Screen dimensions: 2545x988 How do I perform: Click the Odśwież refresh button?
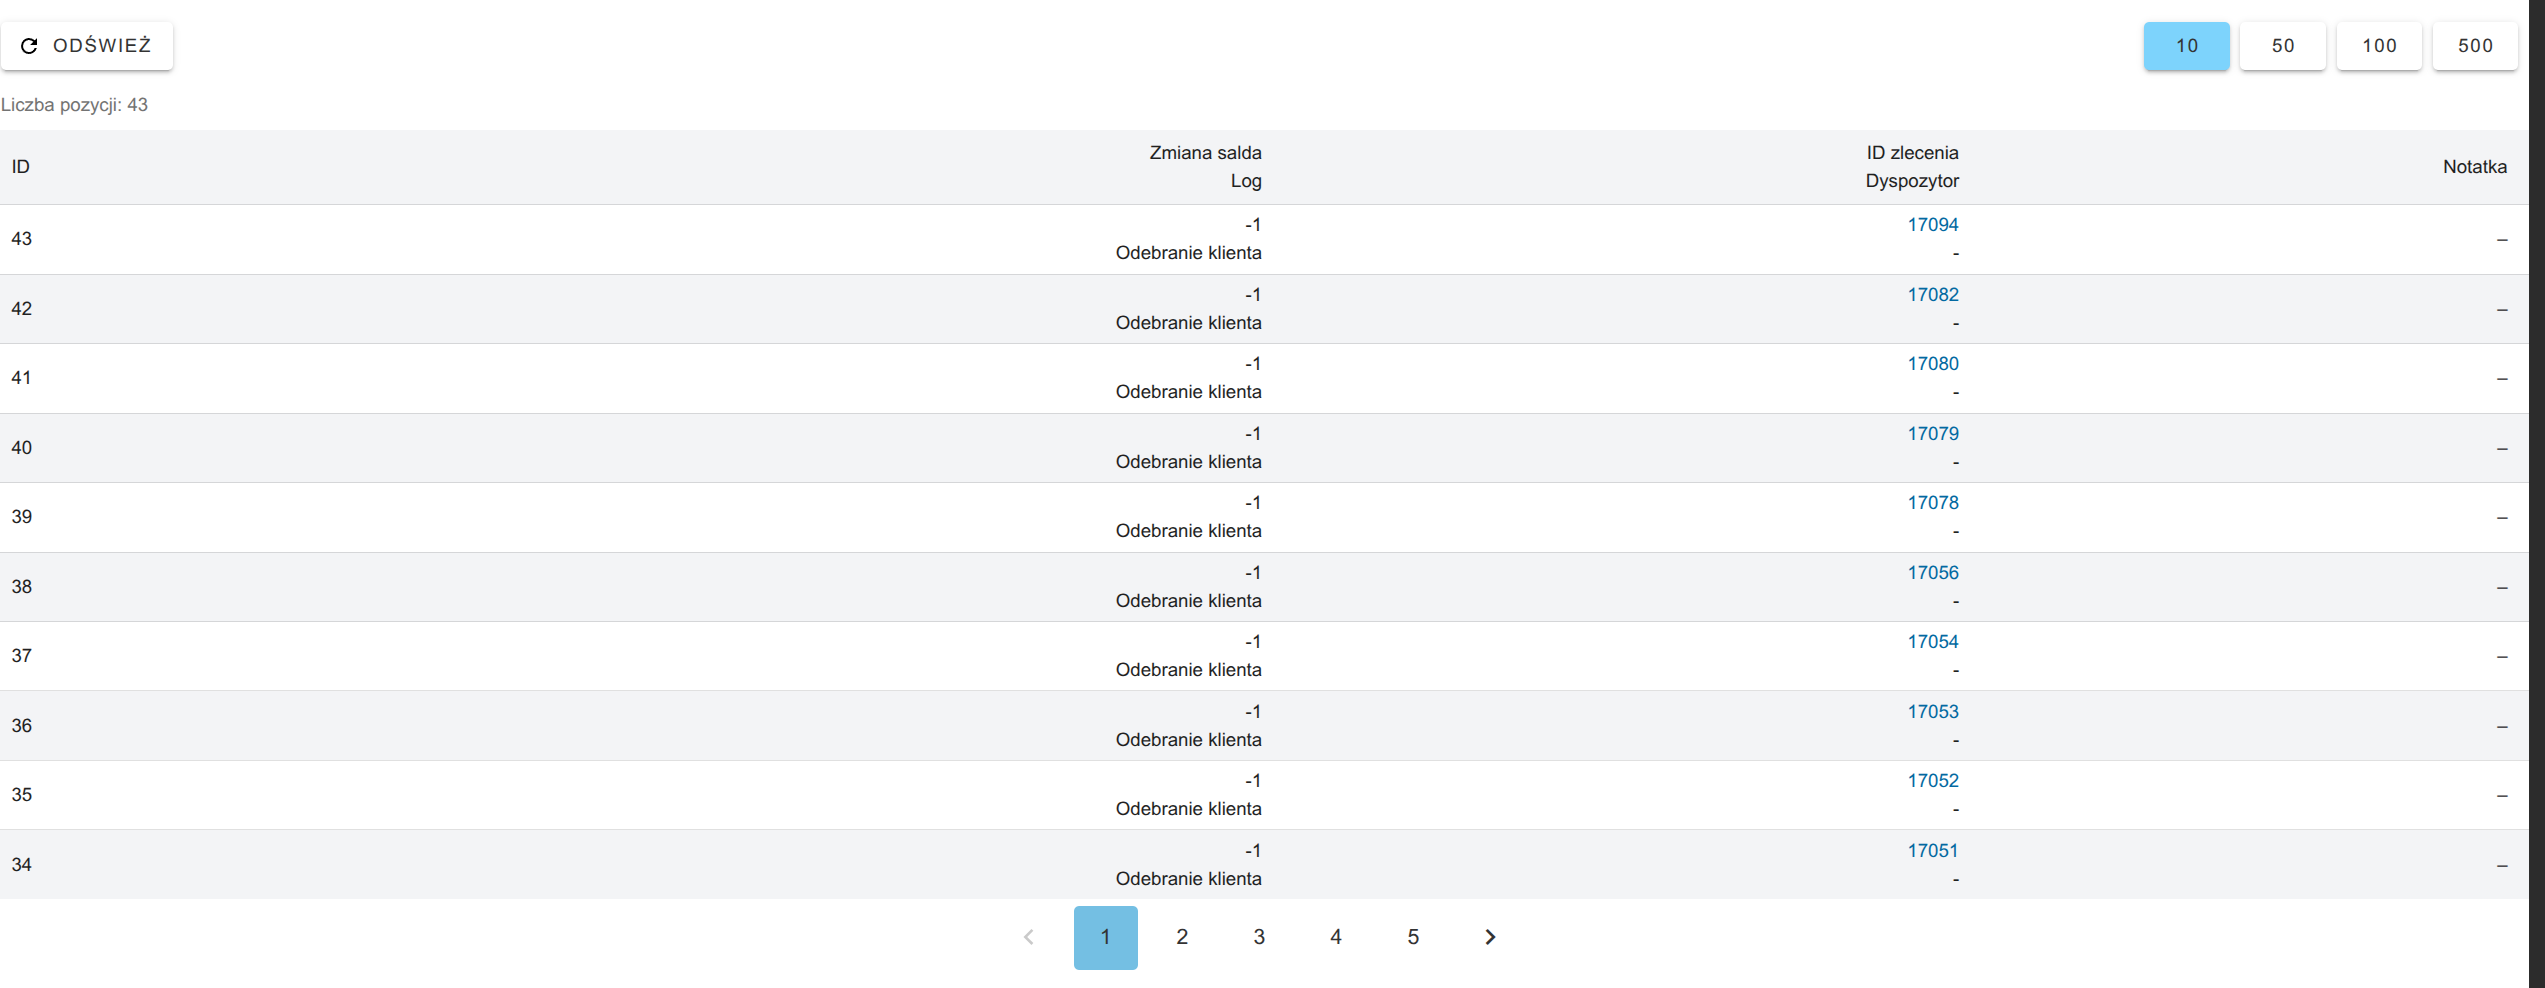click(87, 46)
